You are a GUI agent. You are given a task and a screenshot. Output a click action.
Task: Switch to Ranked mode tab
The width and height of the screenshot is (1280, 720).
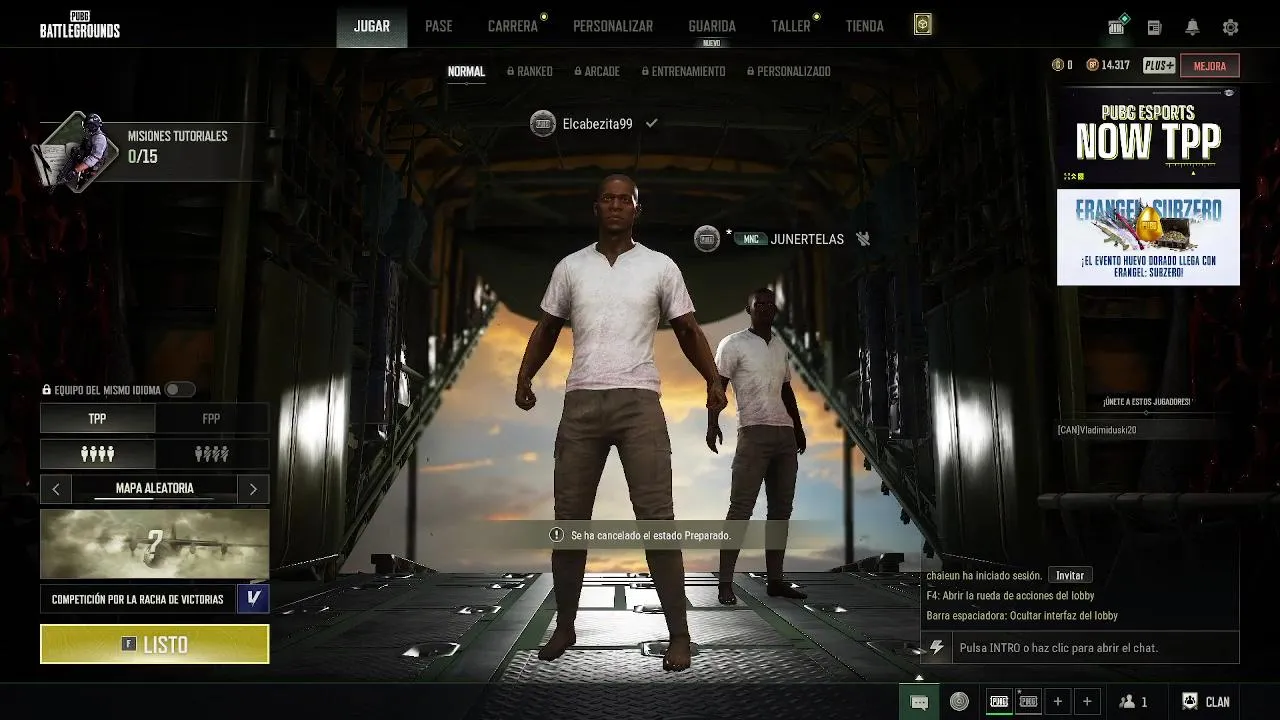coord(530,72)
